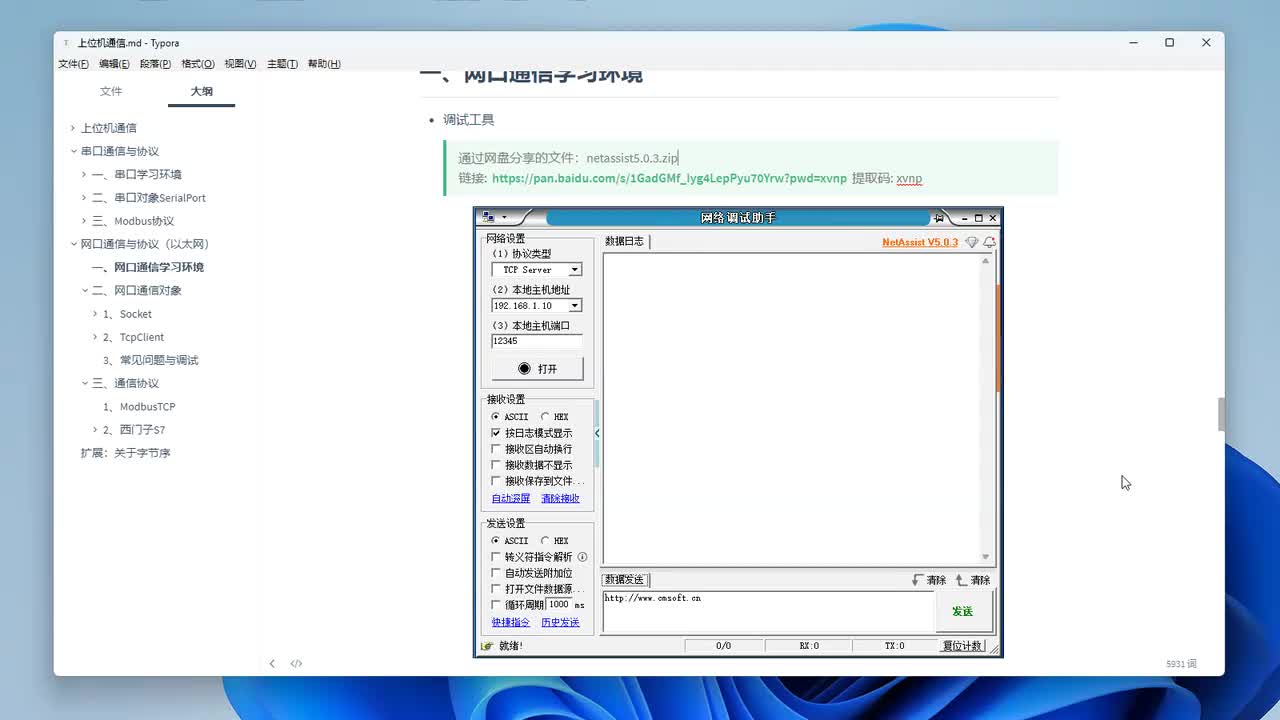Collapse 网口通信与协议（以太网） outline chevron
The width and height of the screenshot is (1280, 720).
73,244
